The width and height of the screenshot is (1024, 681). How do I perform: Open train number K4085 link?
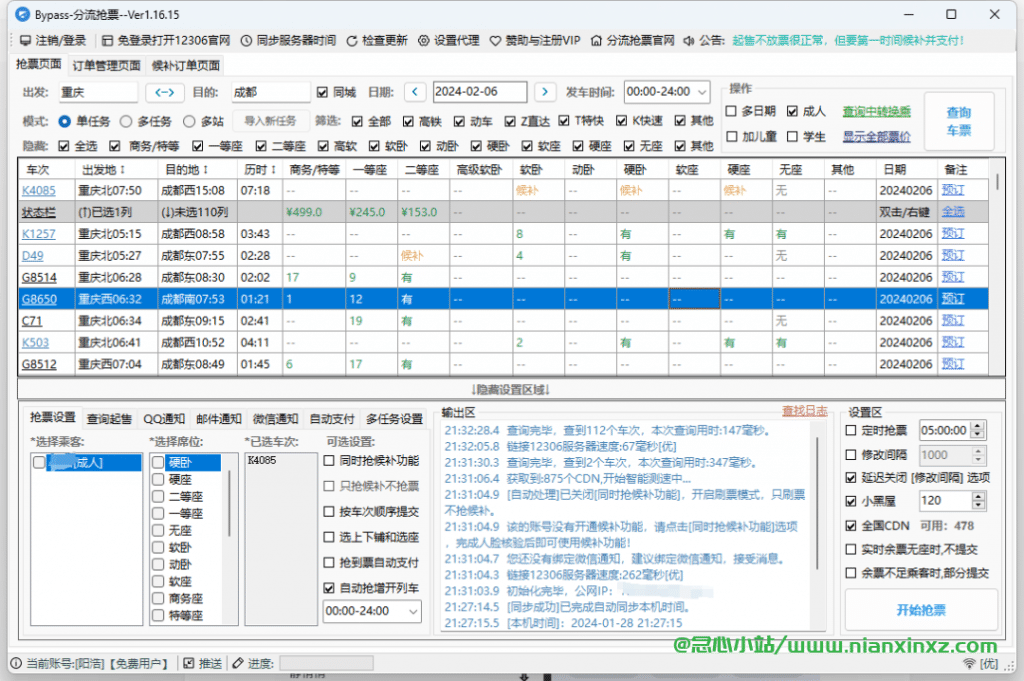[39, 191]
